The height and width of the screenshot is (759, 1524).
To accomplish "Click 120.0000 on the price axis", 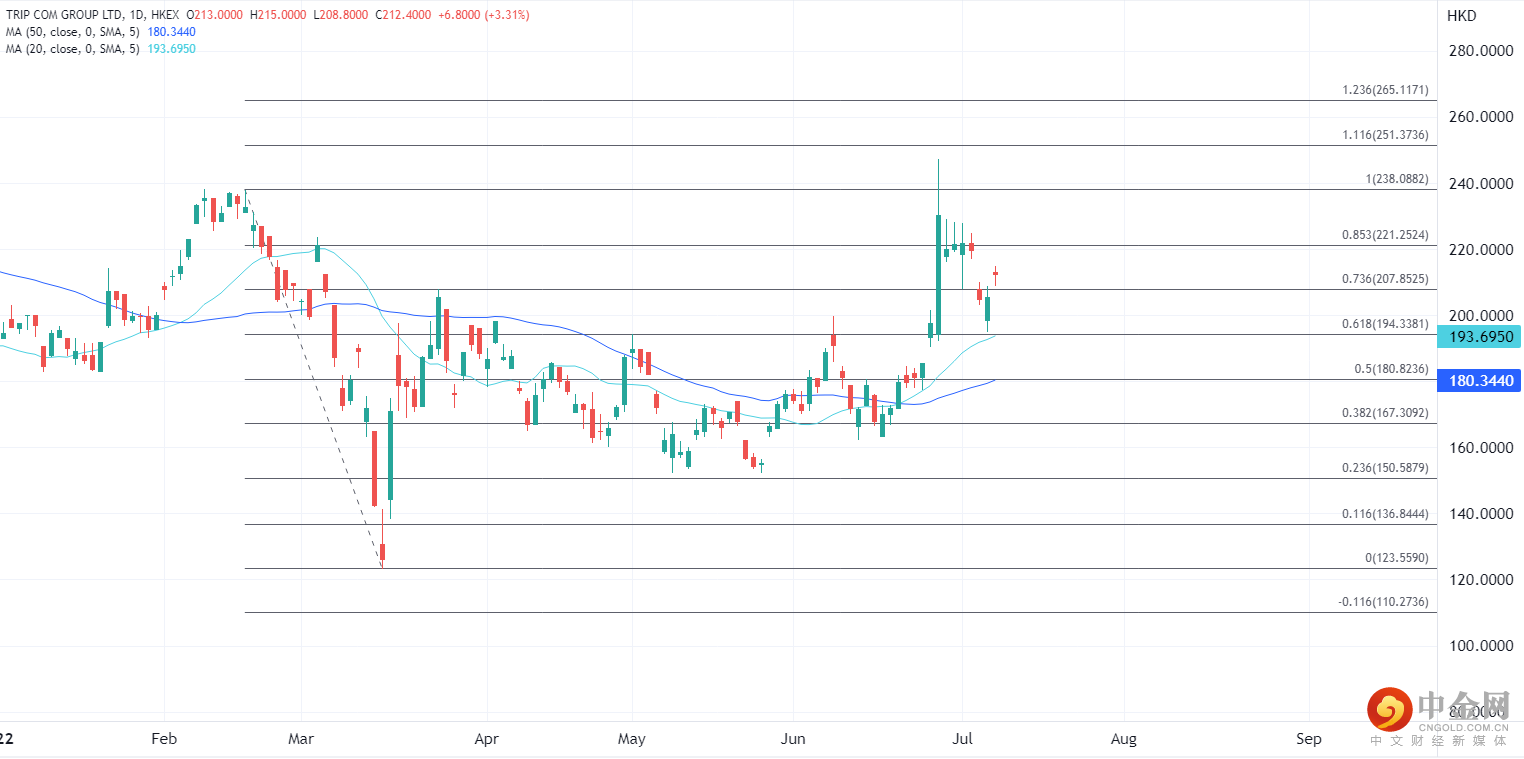I will tap(1479, 580).
